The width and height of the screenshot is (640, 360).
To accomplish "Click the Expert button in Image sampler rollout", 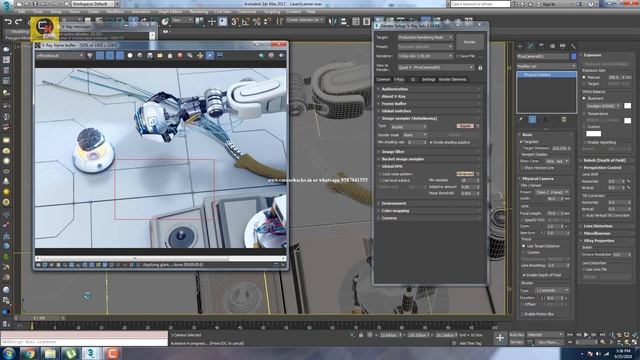I will coord(465,126).
